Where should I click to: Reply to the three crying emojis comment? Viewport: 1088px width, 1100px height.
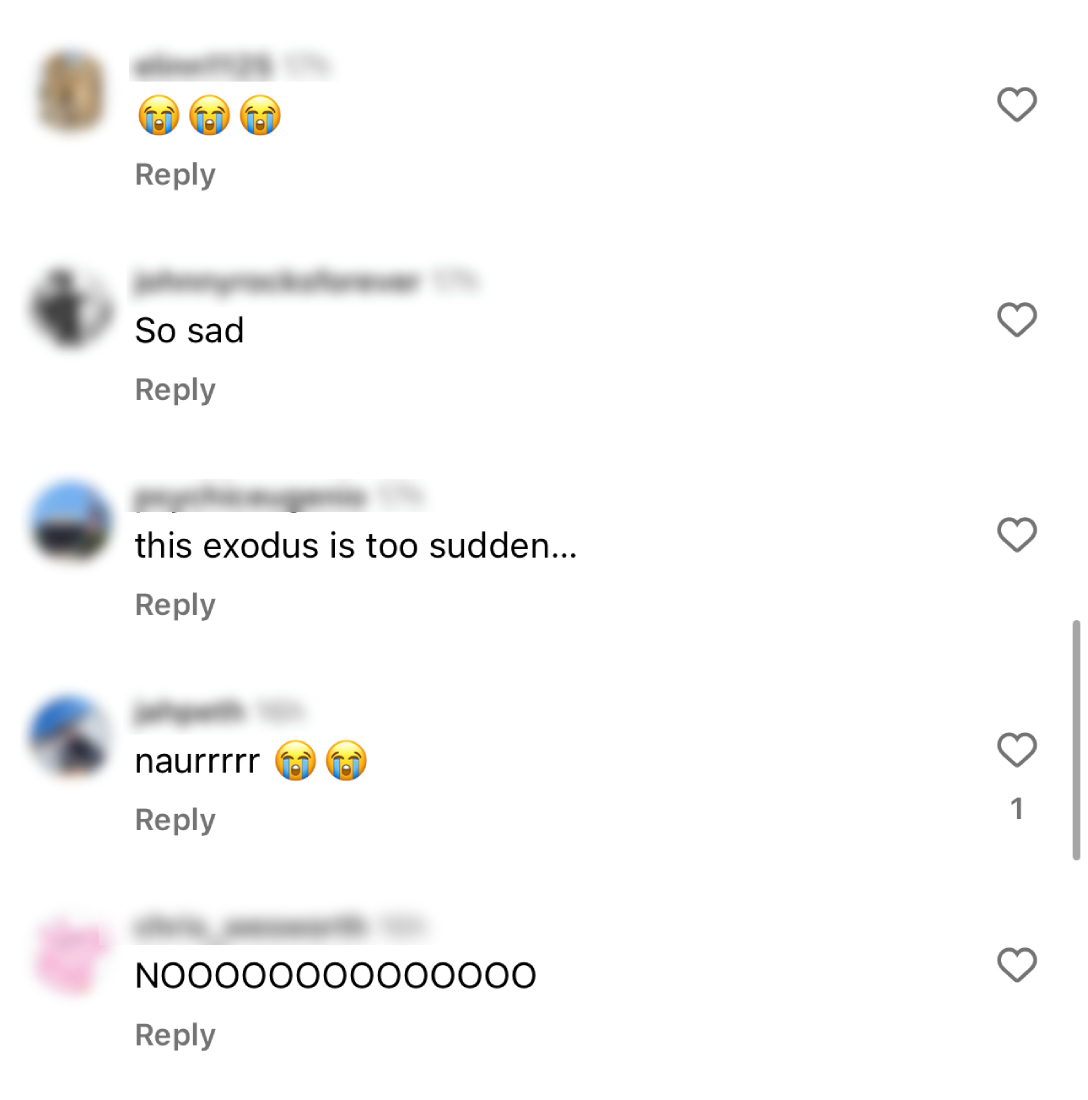(175, 175)
